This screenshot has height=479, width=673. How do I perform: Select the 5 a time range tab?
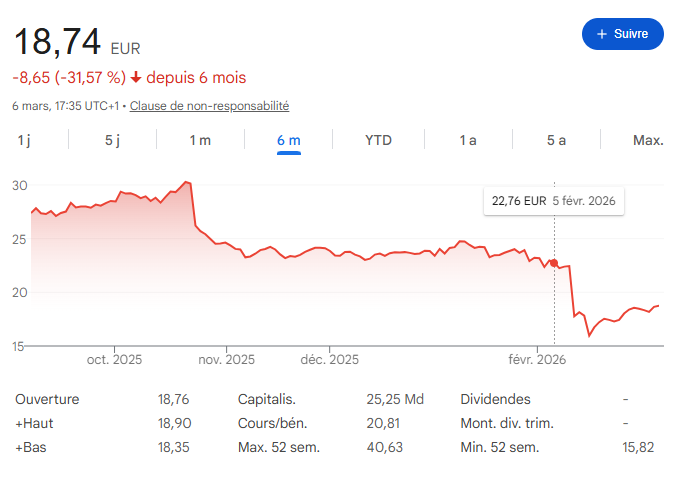click(556, 140)
